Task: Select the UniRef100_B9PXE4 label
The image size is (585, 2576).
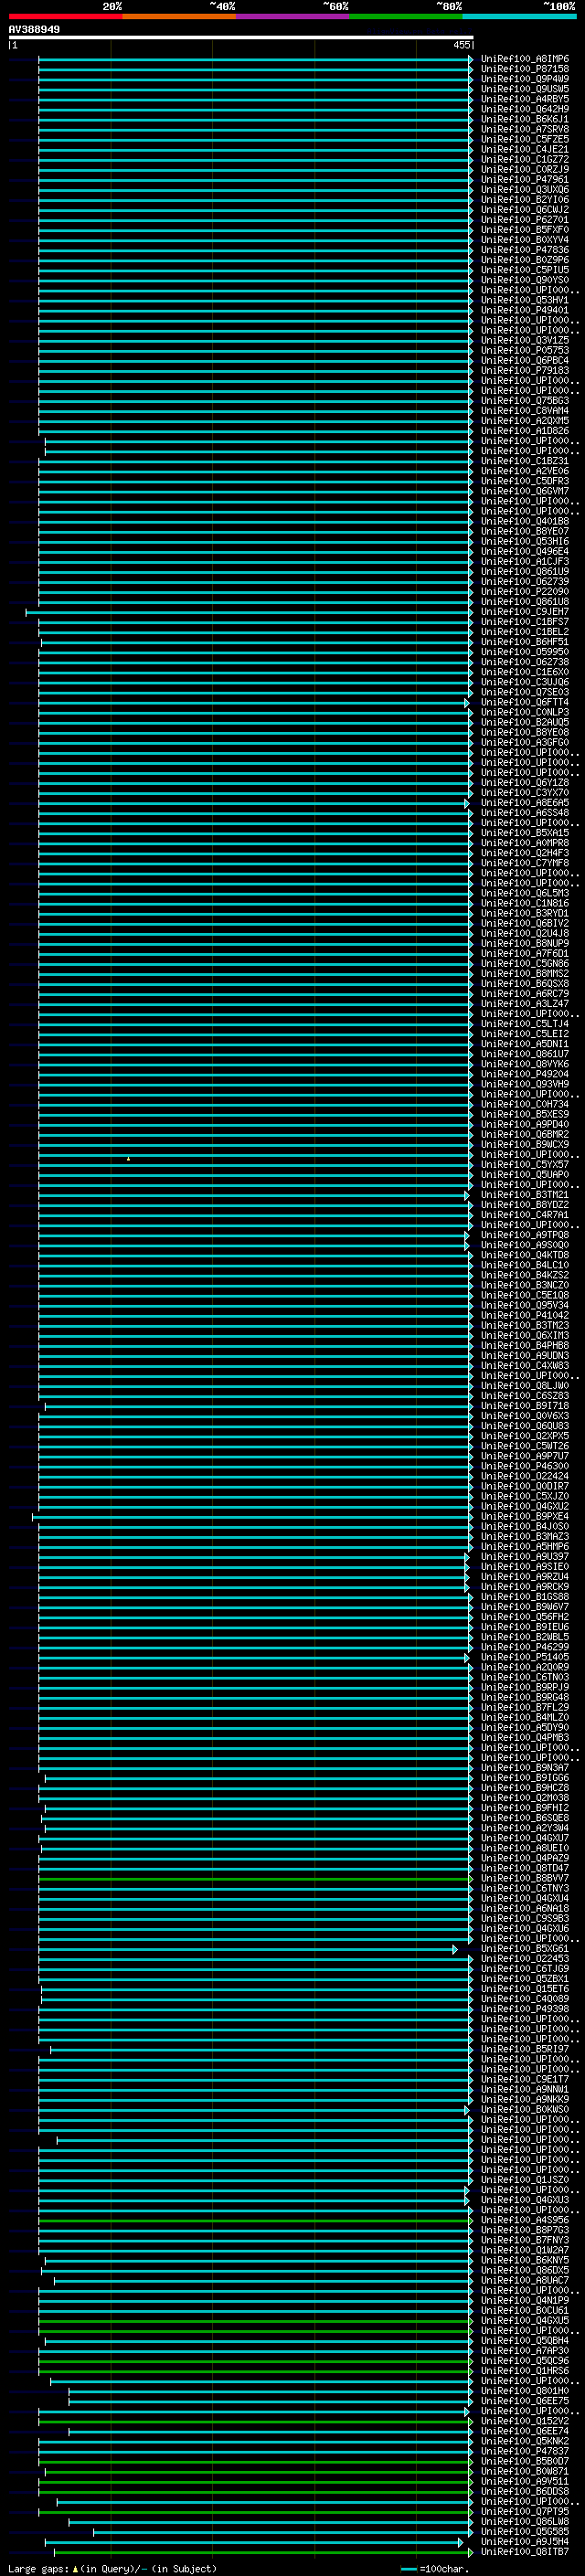Action: (525, 1517)
